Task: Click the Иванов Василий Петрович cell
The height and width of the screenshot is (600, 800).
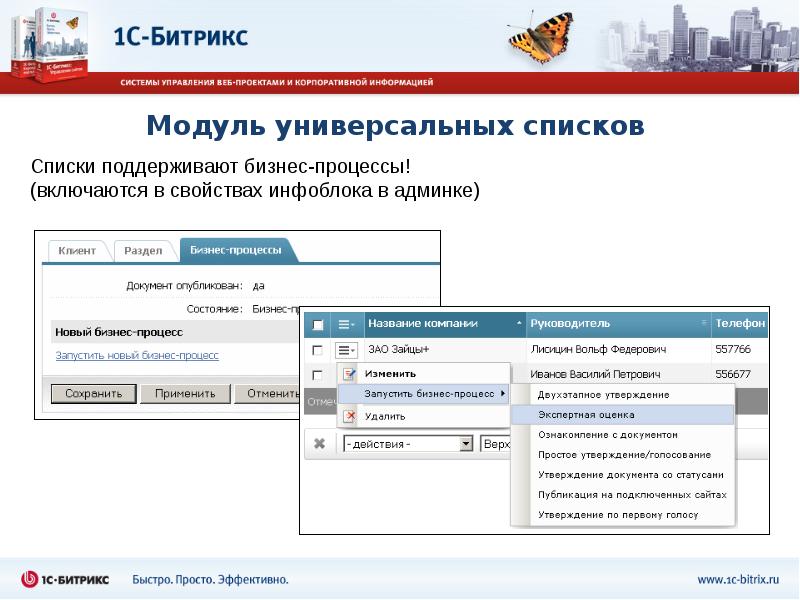Action: pos(595,374)
